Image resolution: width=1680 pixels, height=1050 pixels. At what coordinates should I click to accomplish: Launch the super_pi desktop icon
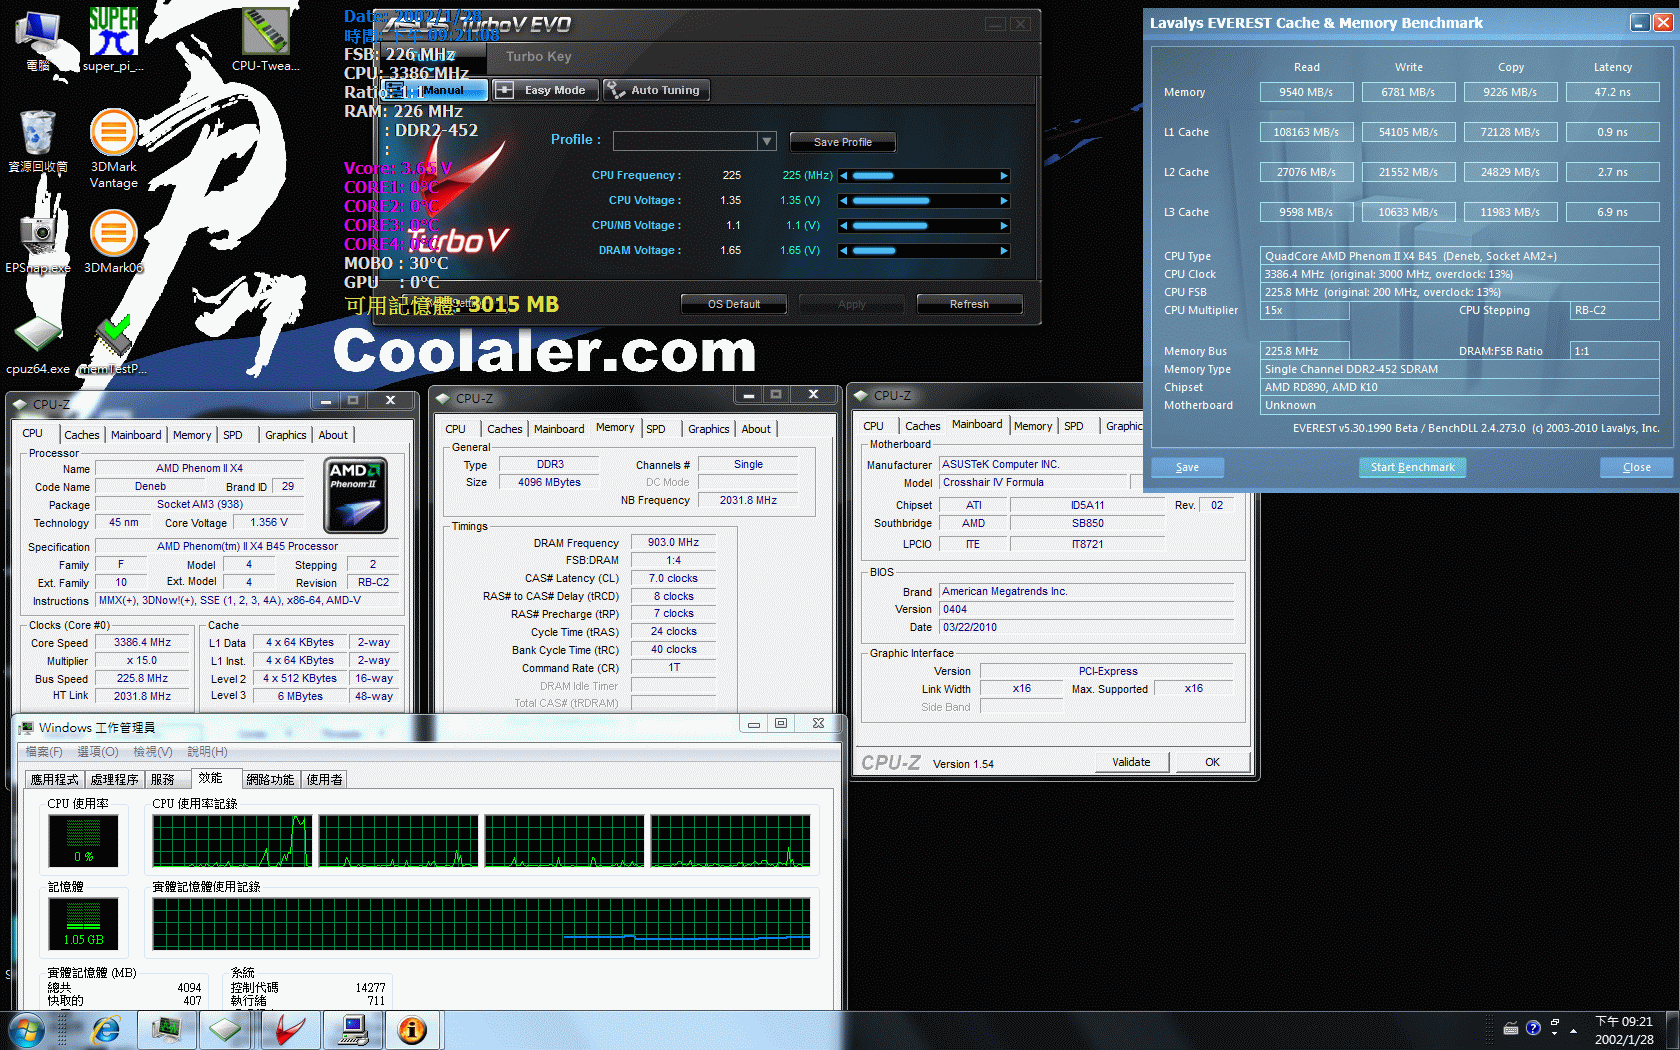(x=113, y=33)
